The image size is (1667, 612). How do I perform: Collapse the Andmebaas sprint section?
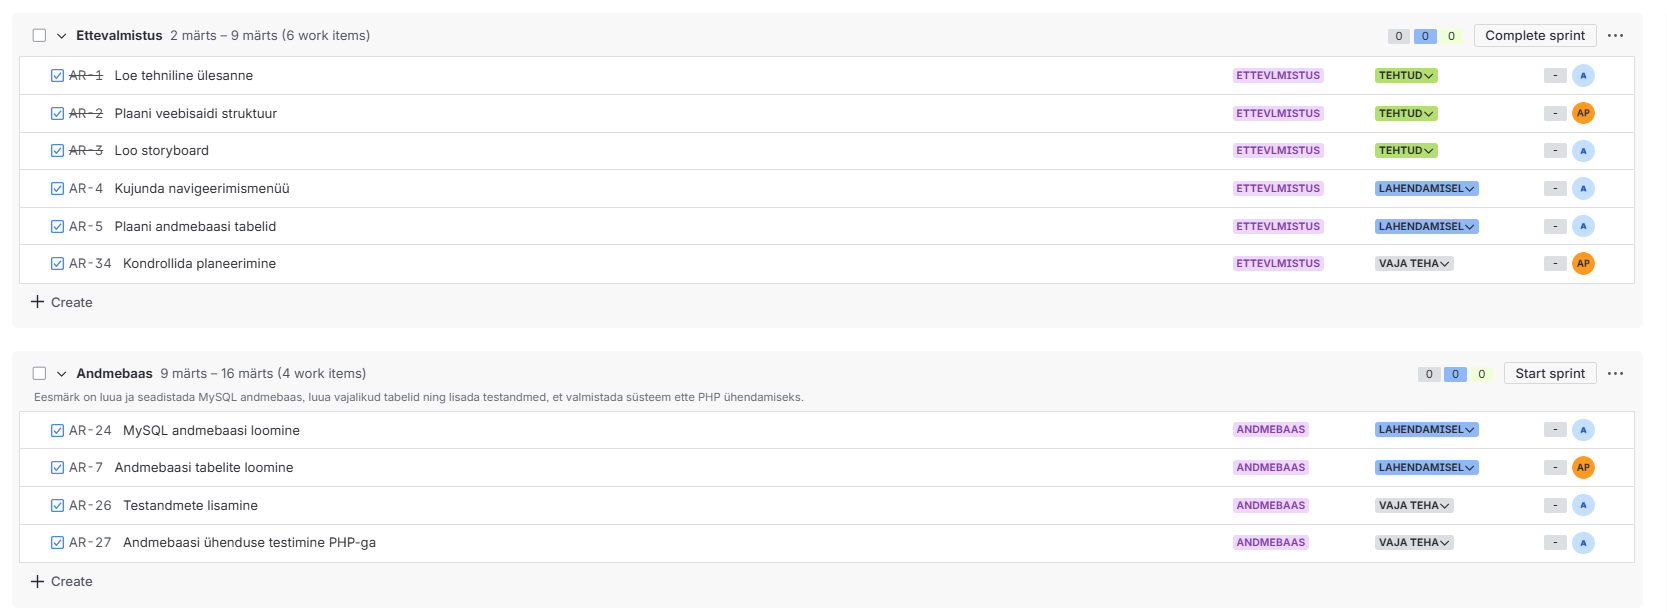coord(61,374)
